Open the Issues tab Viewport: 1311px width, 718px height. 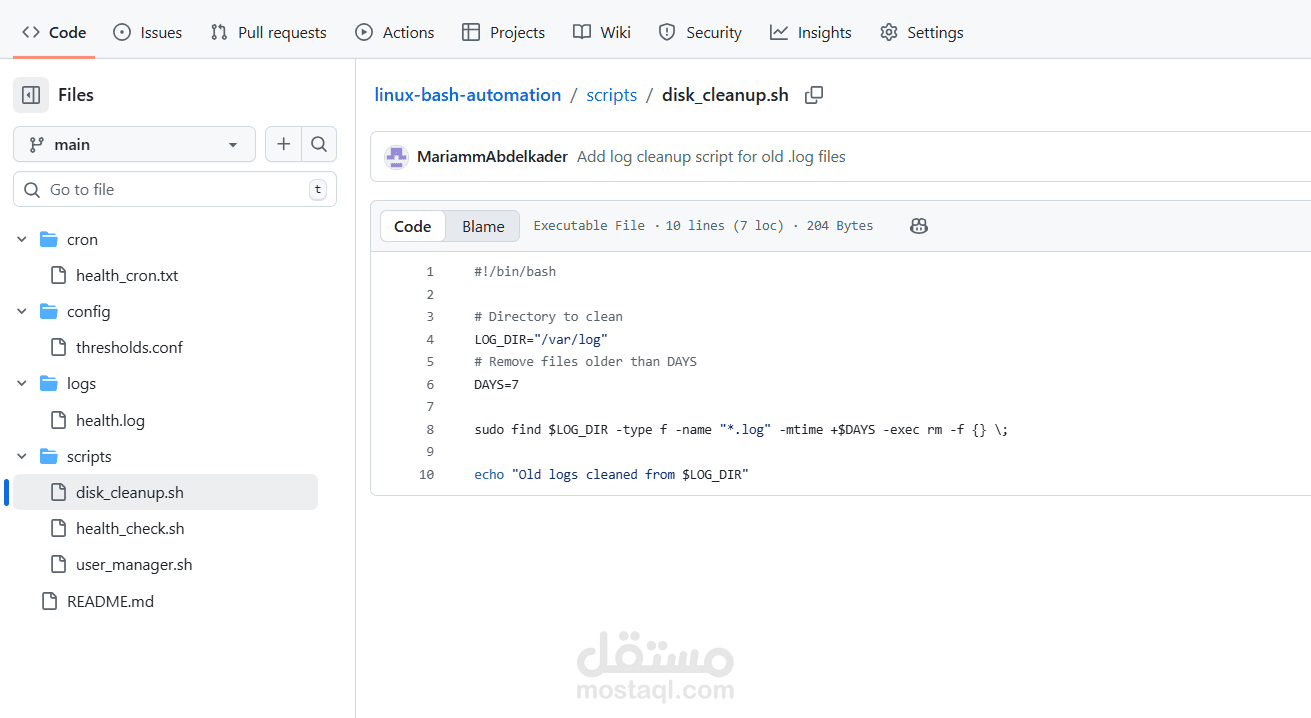click(148, 32)
